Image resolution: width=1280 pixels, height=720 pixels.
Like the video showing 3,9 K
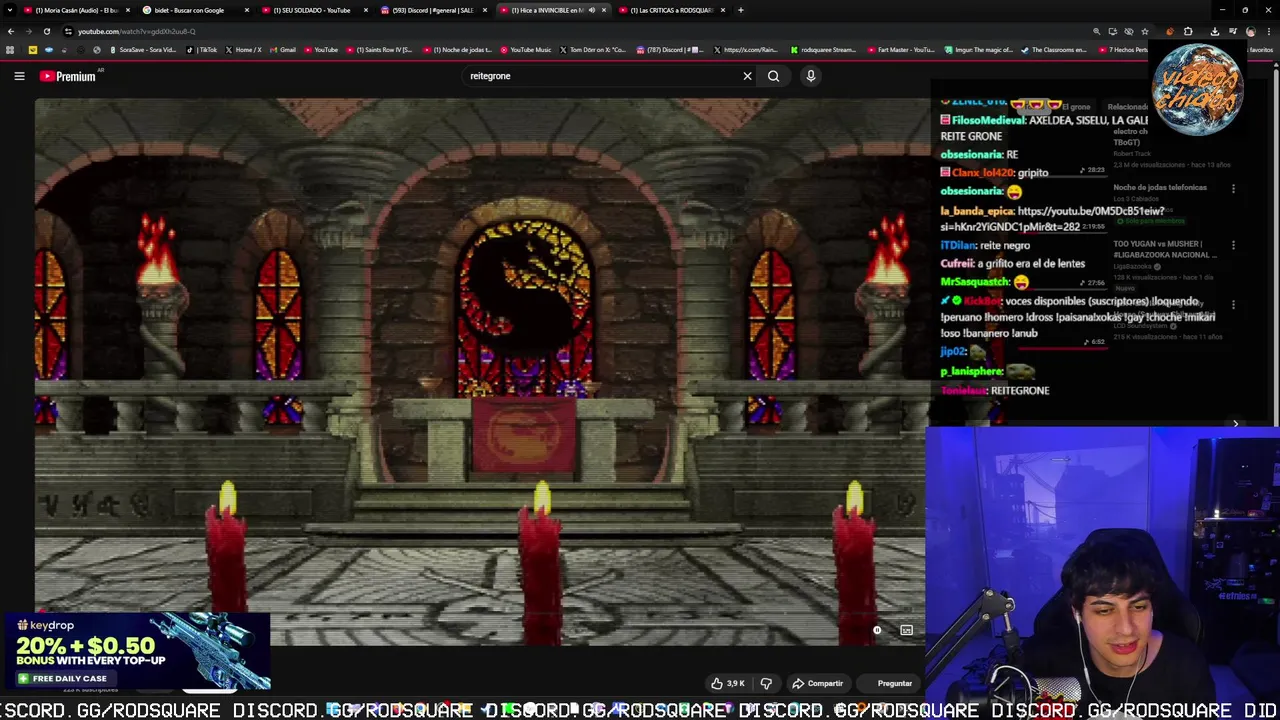728,684
